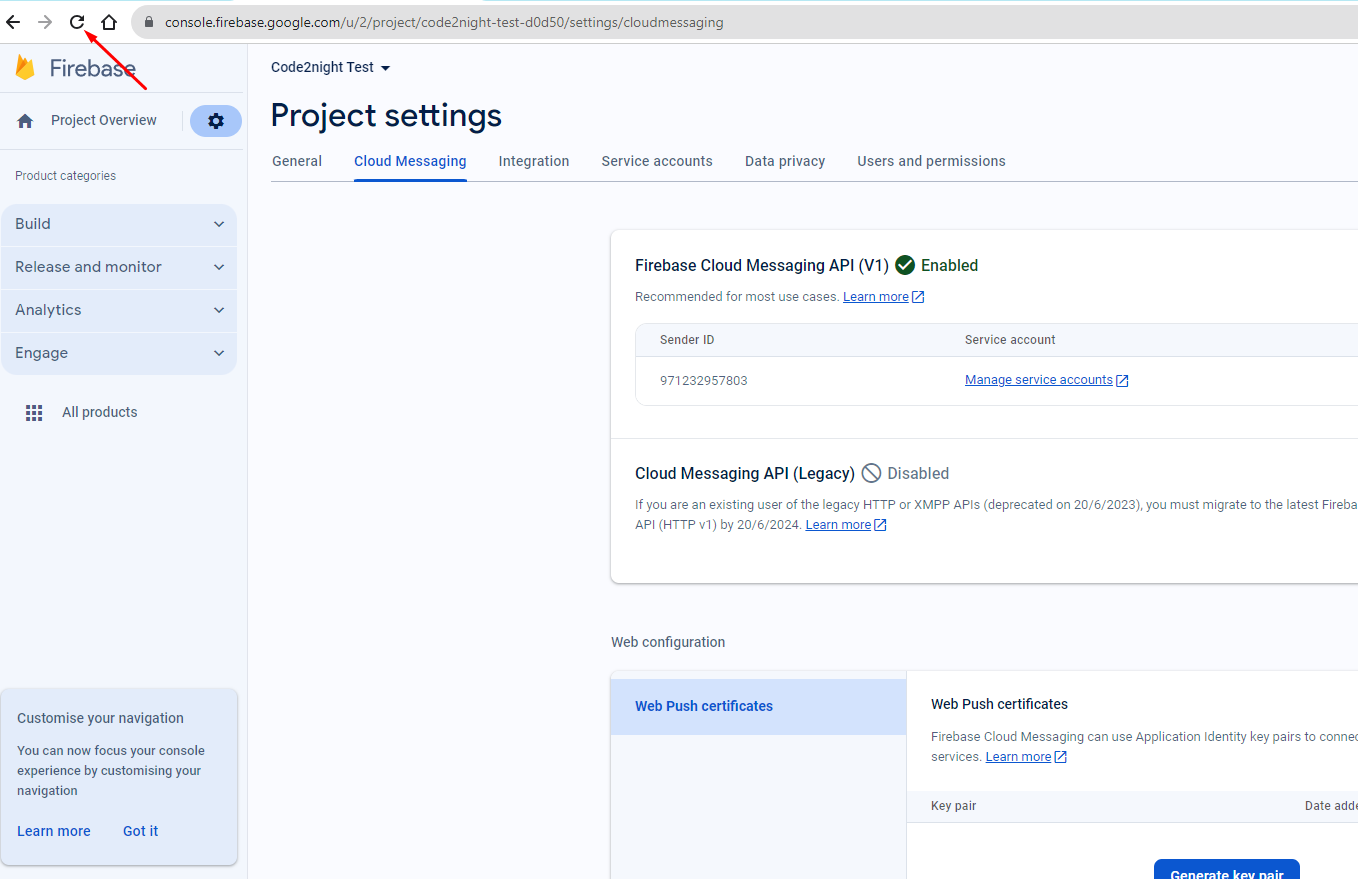Image resolution: width=1358 pixels, height=879 pixels.
Task: Click the Disabled circle-slash icon
Action: click(871, 473)
